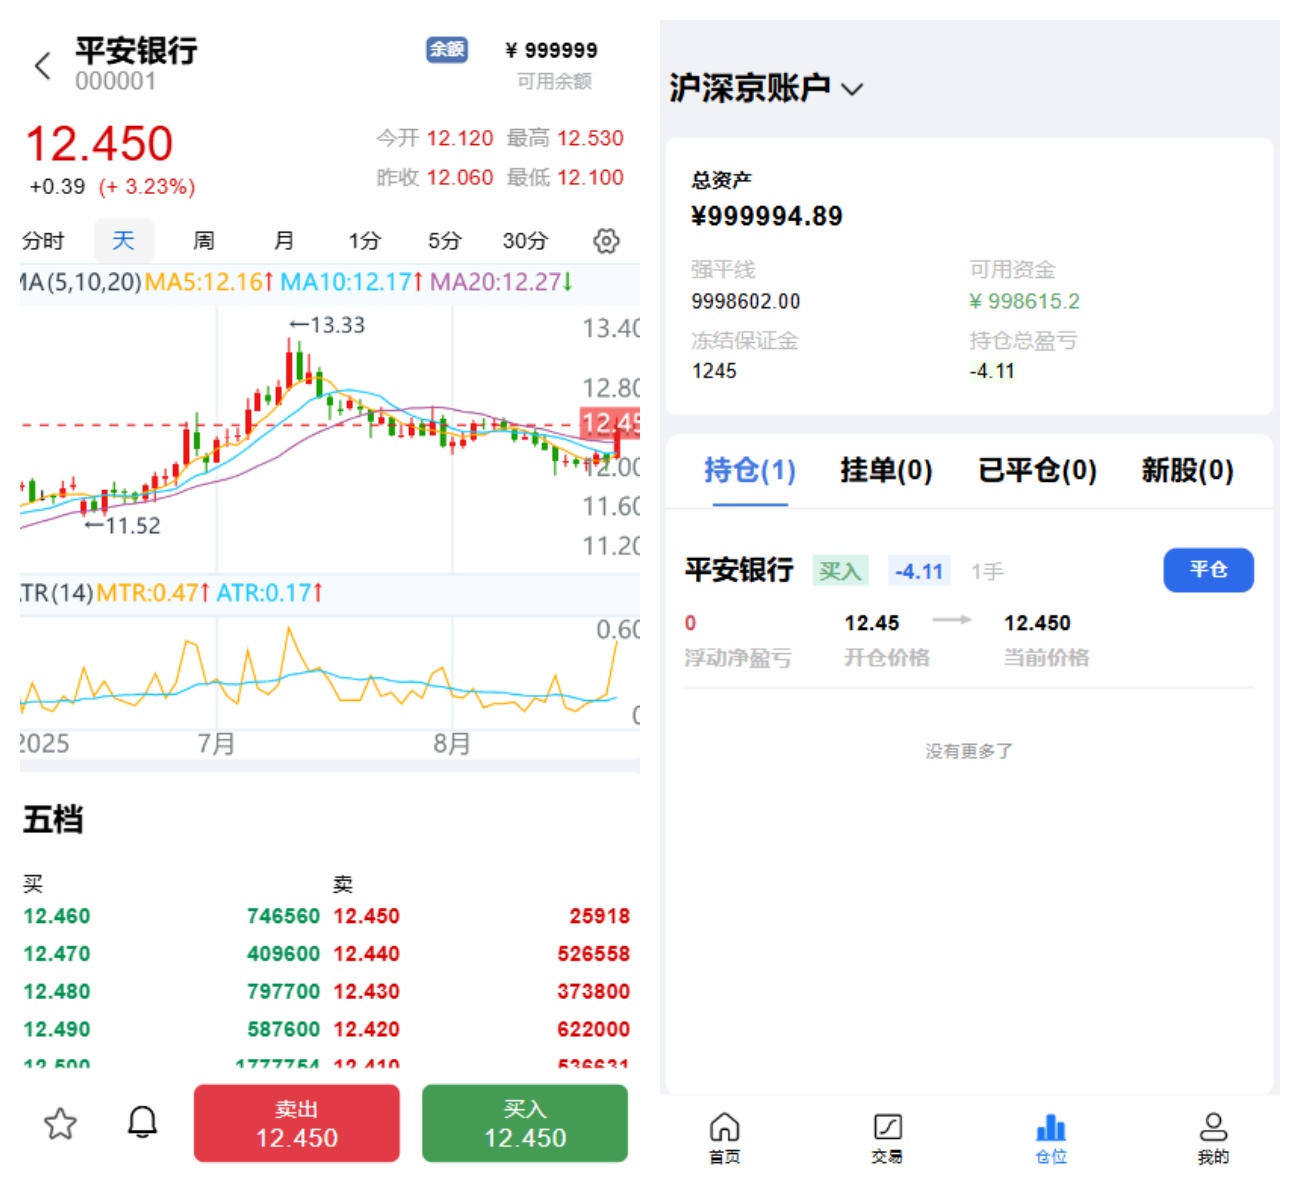Select the 30分 chart interval

click(525, 241)
